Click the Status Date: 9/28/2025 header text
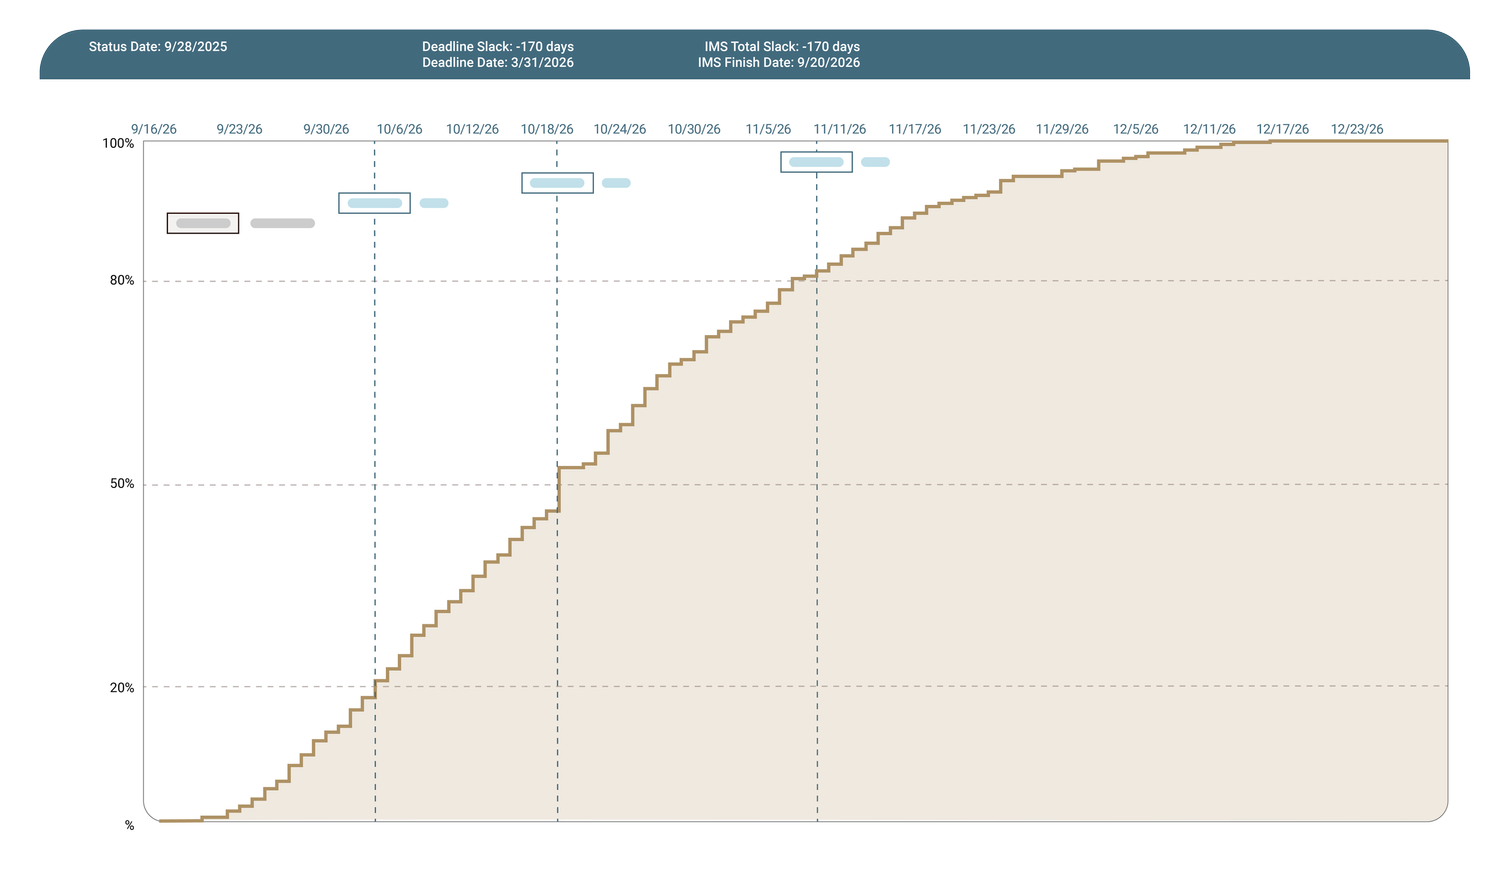 click(158, 46)
